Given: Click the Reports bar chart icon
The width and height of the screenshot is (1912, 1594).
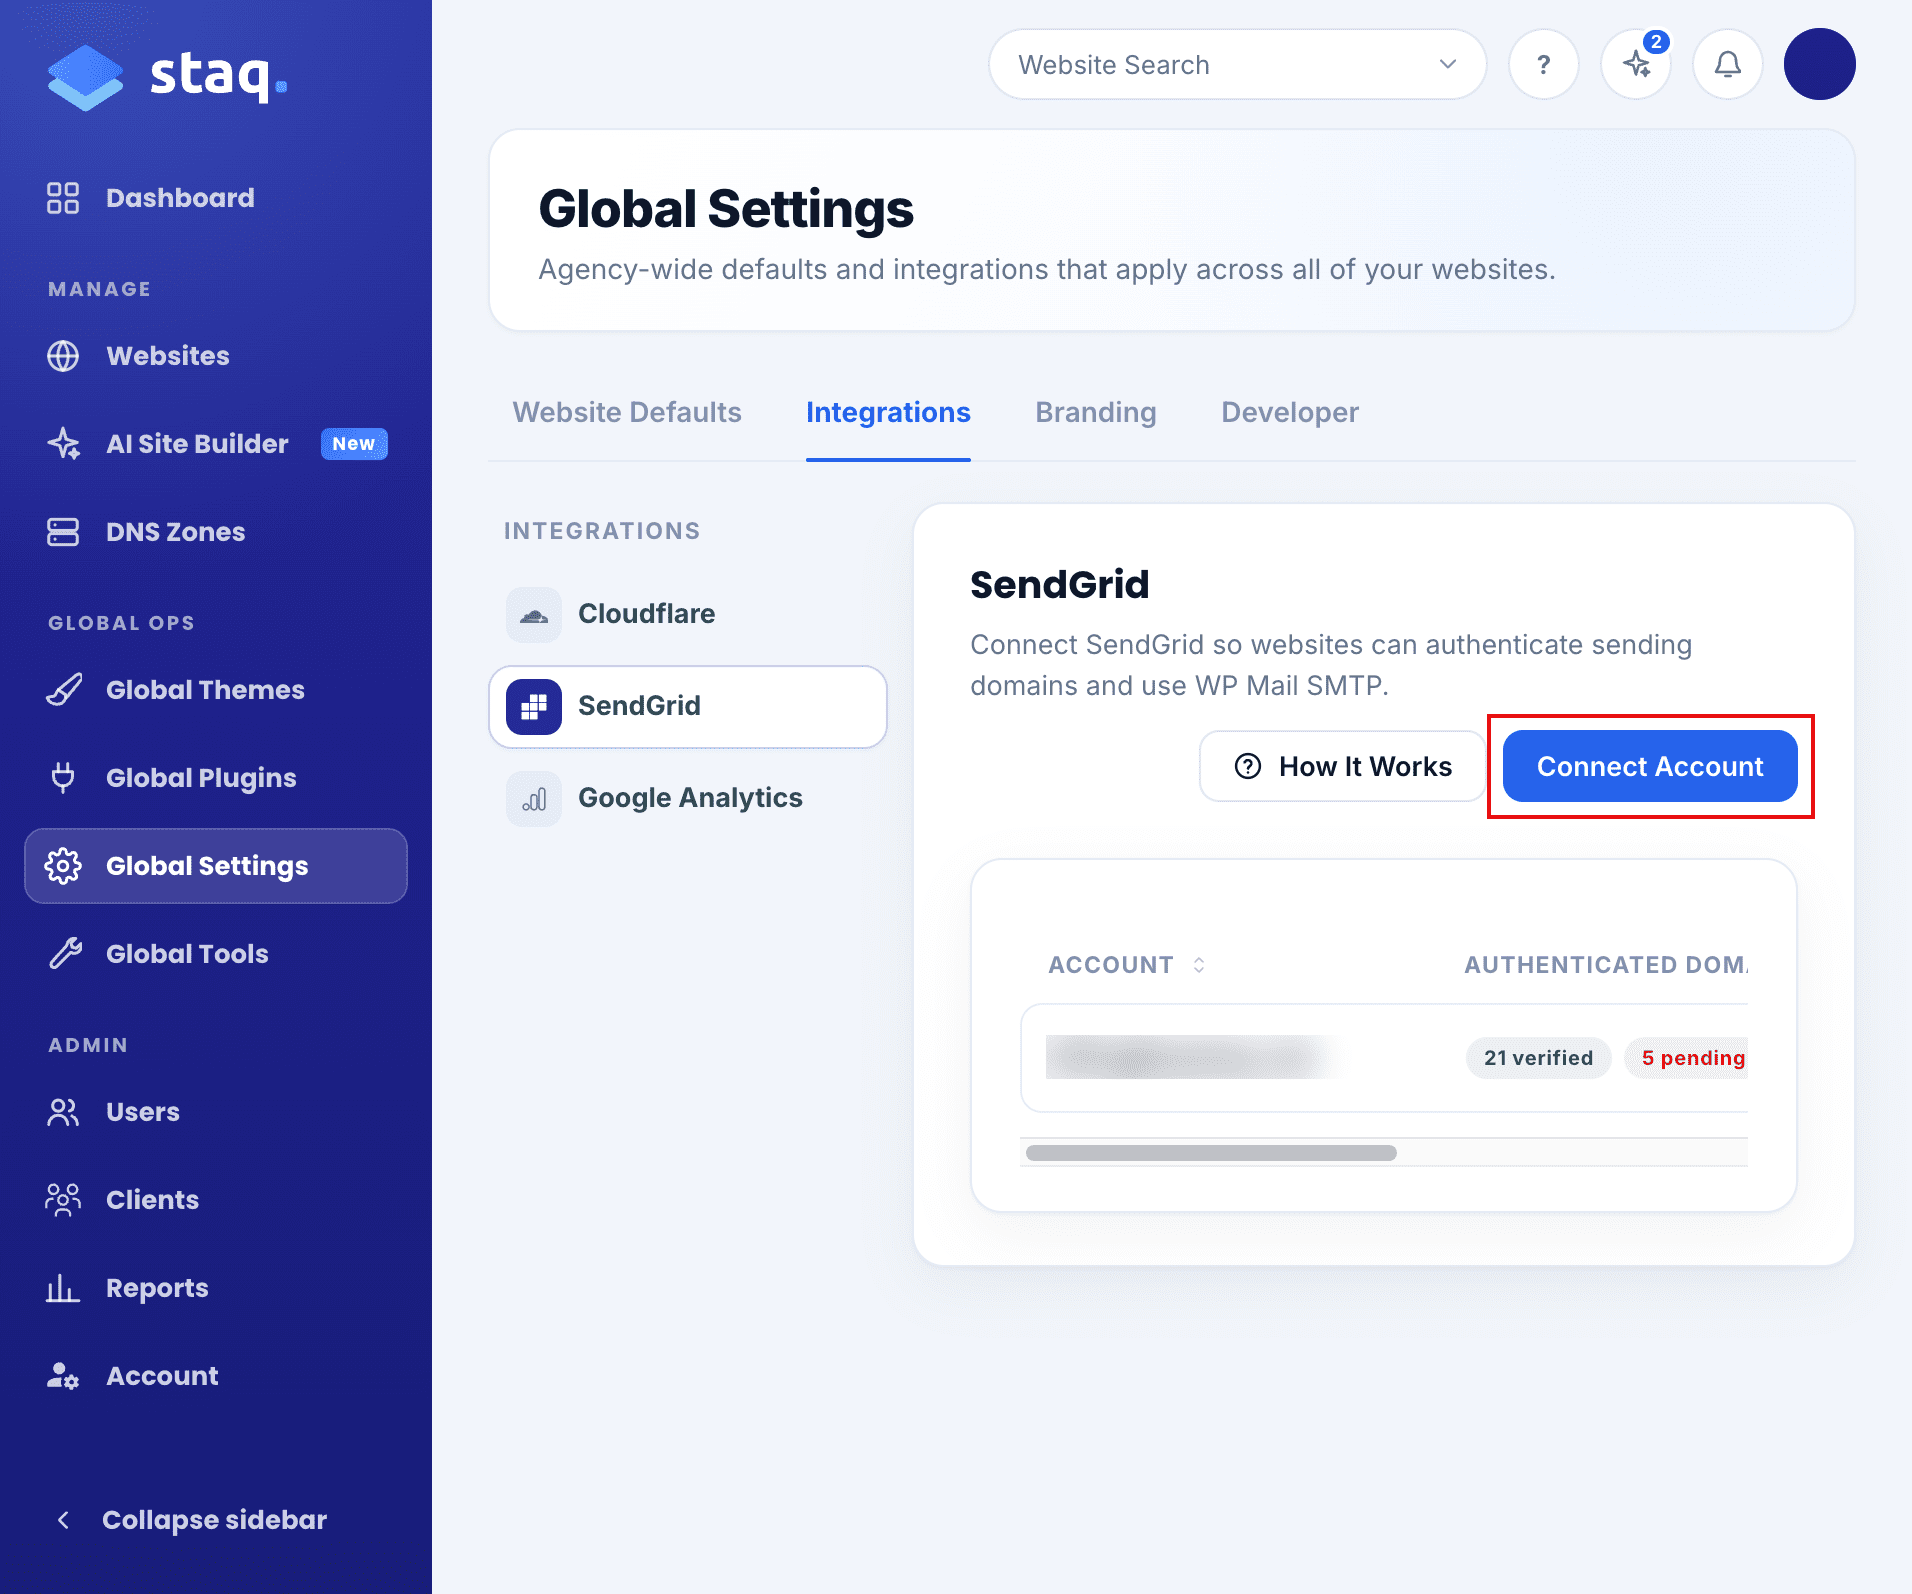Looking at the screenshot, I should coord(63,1288).
